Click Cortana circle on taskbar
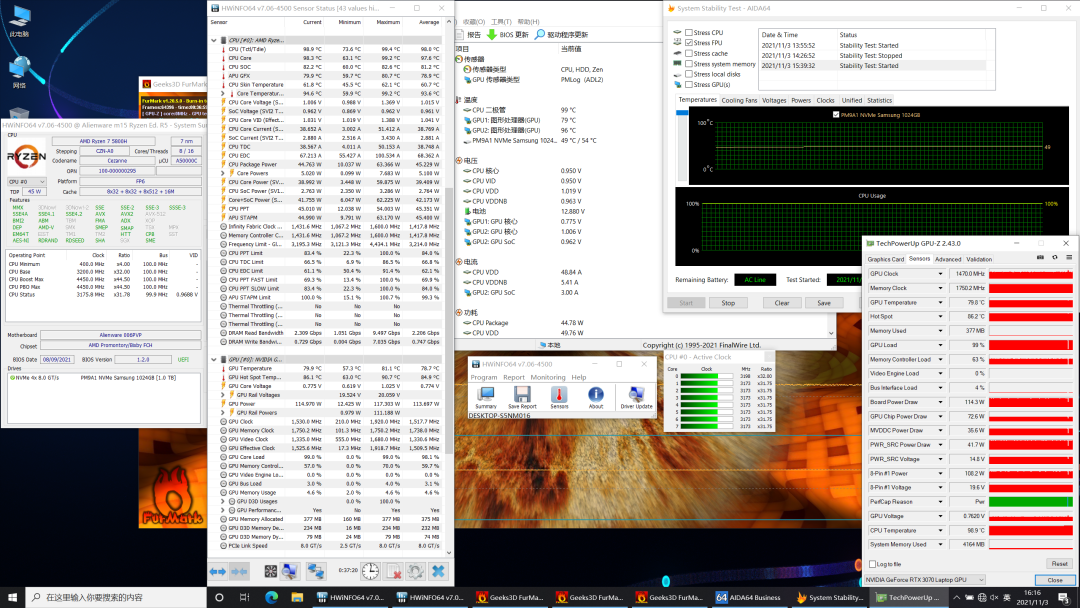The width and height of the screenshot is (1080, 608). point(219,597)
